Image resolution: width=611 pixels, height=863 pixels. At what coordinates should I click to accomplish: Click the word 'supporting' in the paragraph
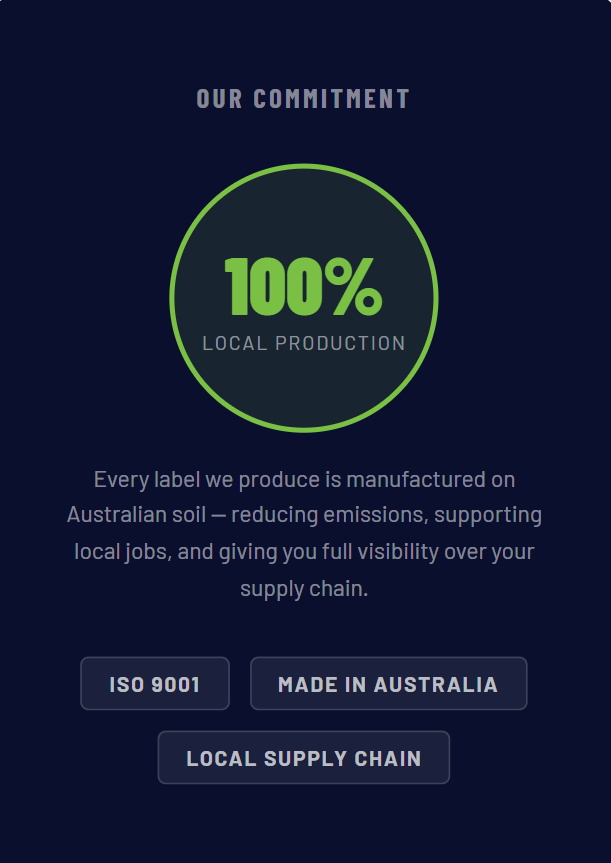coord(488,516)
